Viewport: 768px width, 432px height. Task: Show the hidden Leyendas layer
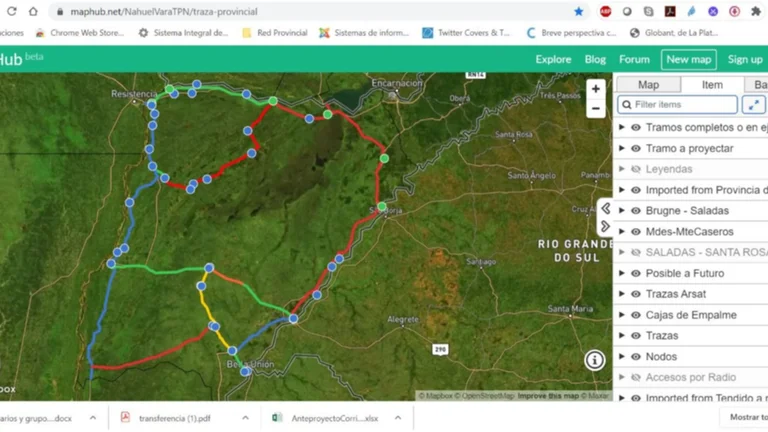coord(636,169)
